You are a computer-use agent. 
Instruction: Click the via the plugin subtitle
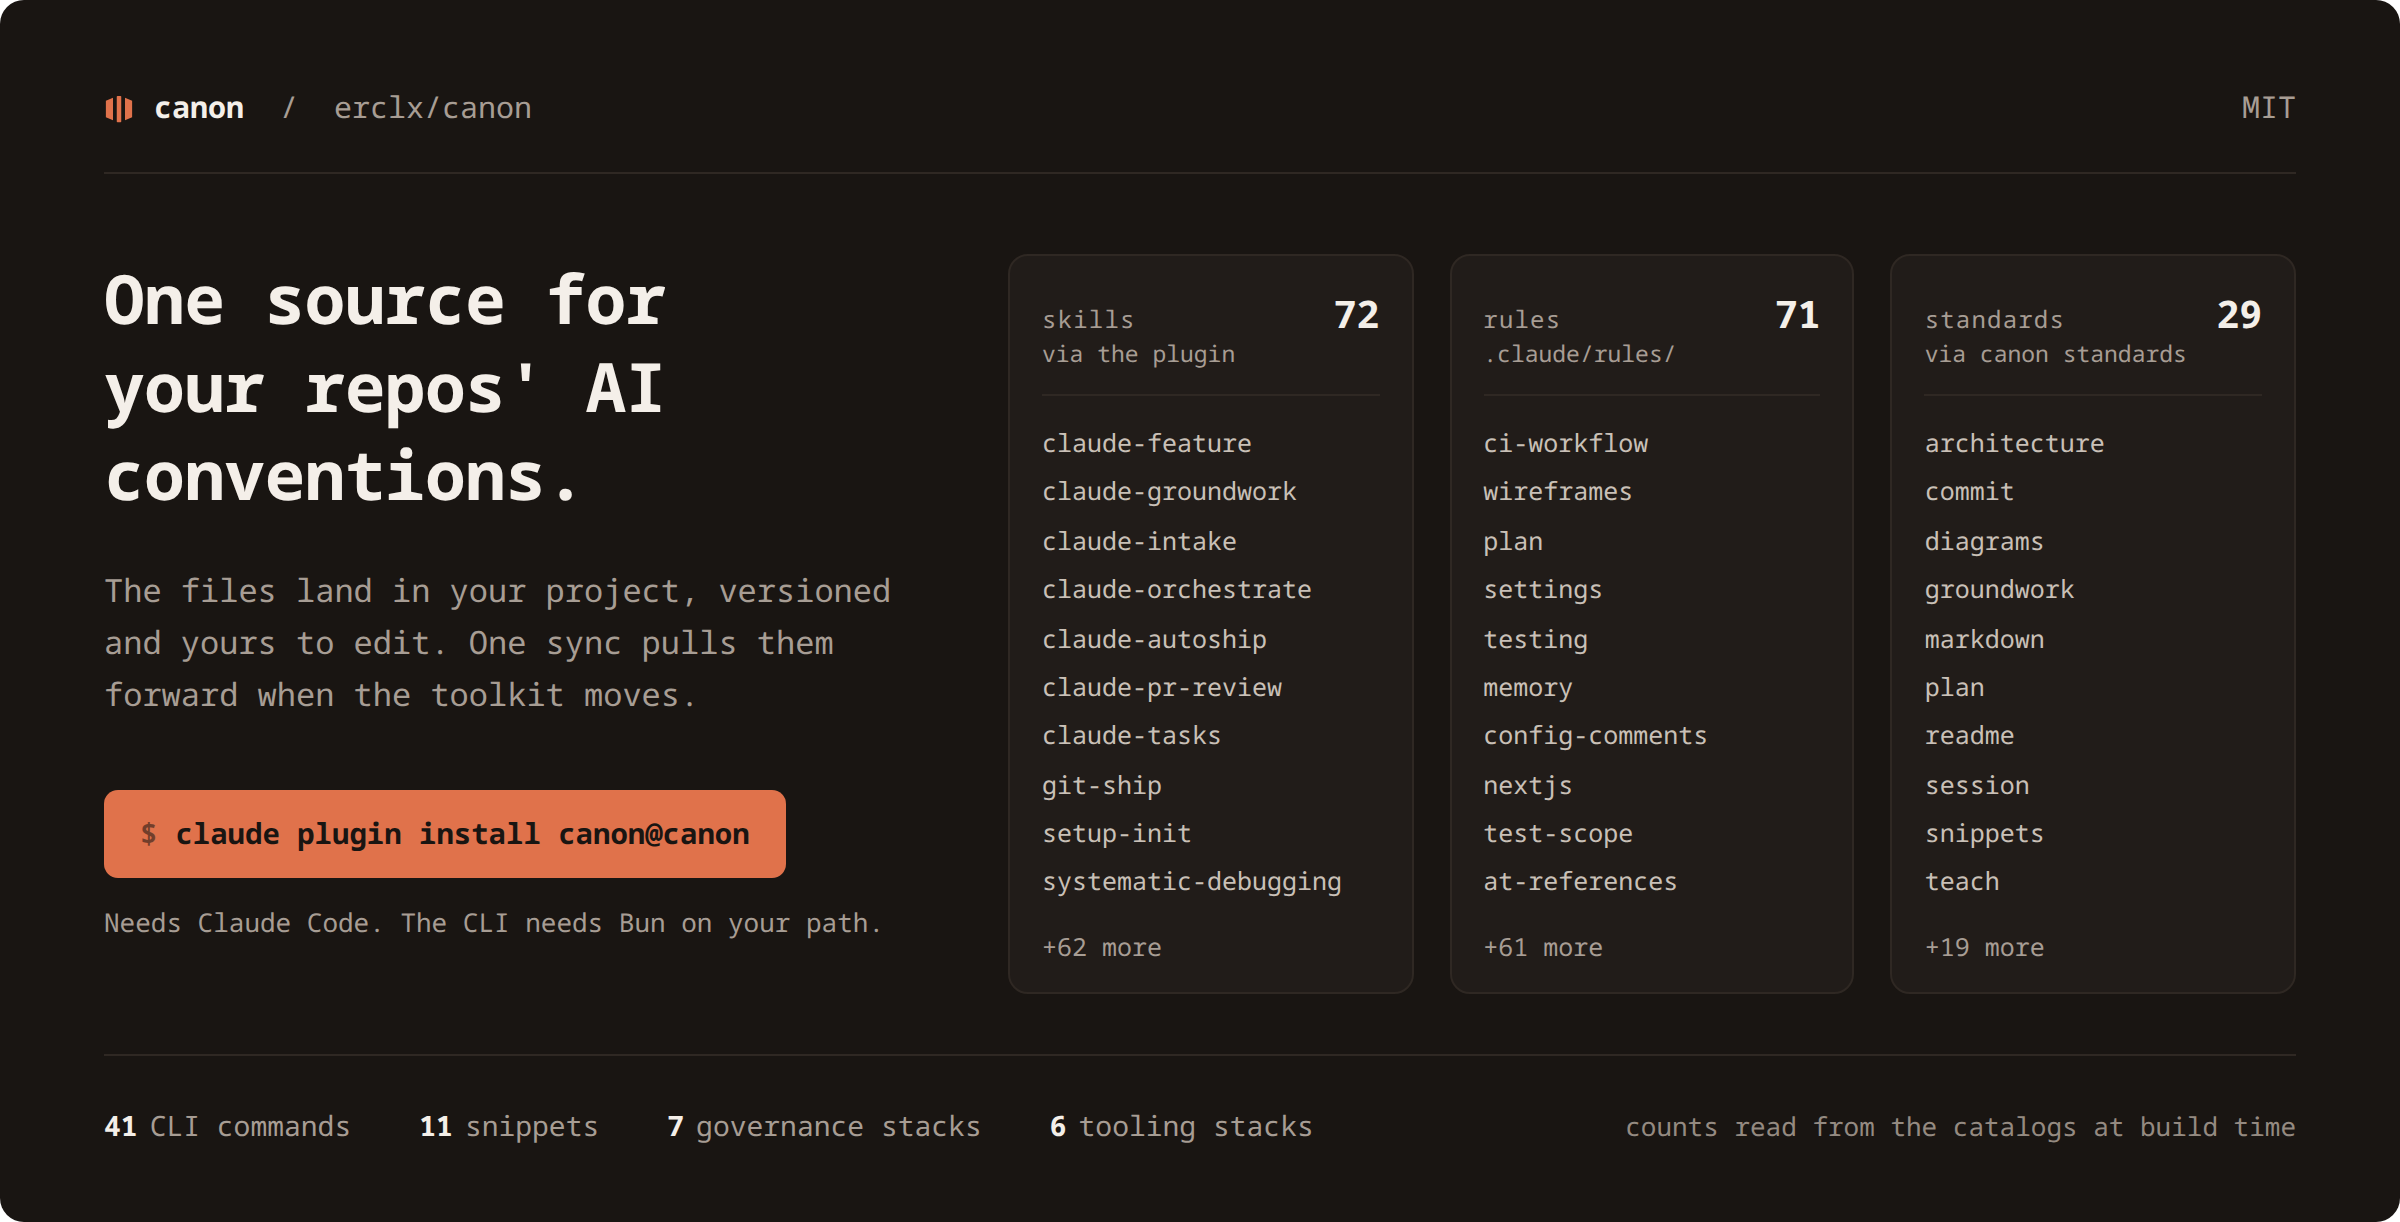(1138, 354)
